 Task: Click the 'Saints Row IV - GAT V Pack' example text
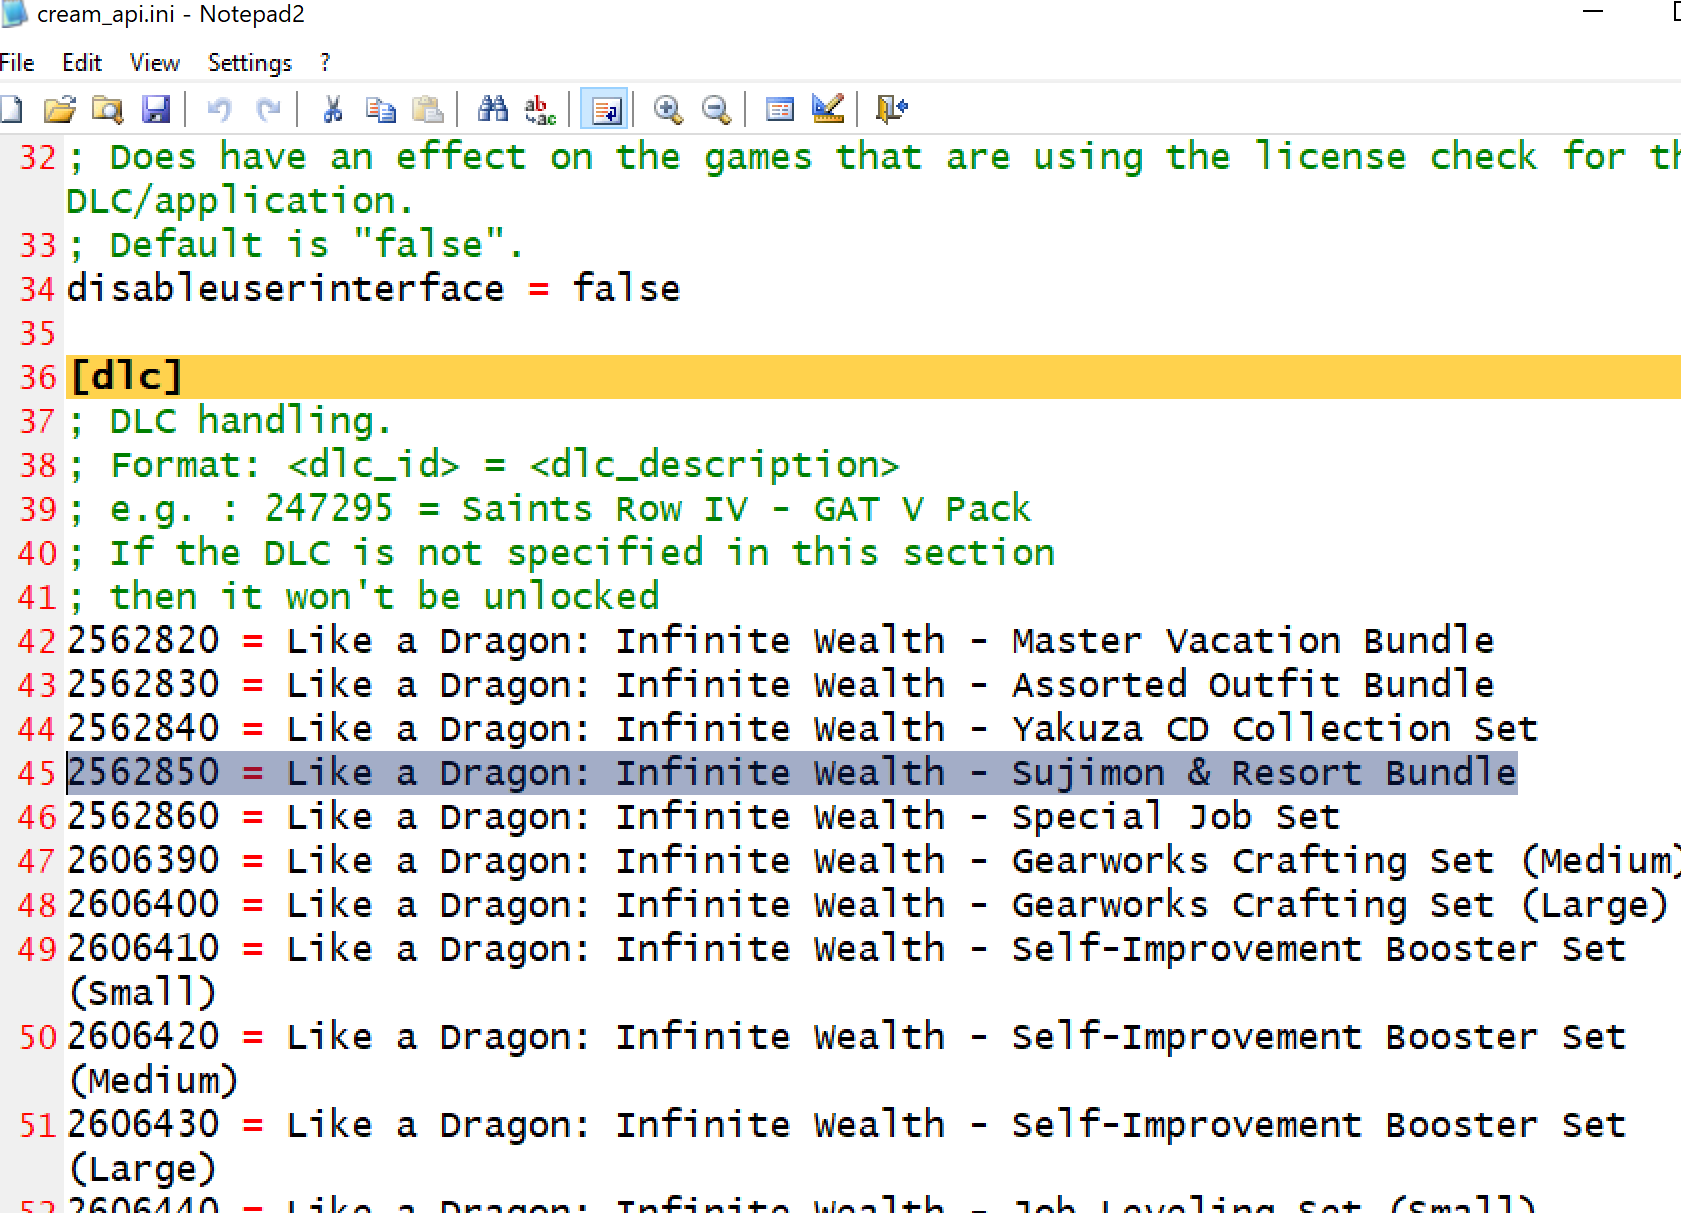(x=746, y=509)
